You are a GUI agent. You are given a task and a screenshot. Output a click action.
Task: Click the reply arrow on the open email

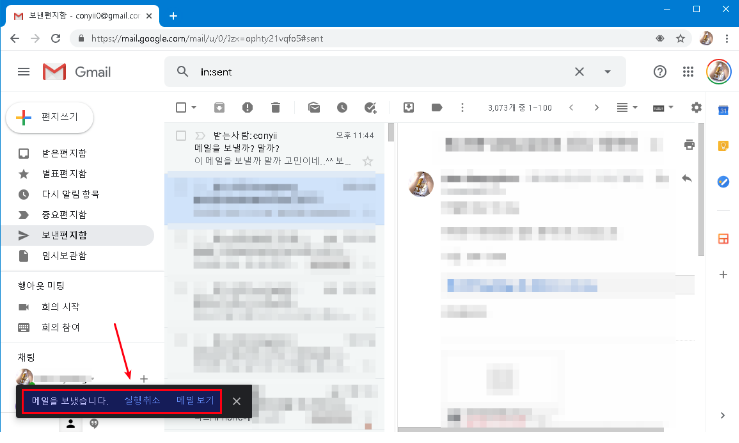coord(687,178)
